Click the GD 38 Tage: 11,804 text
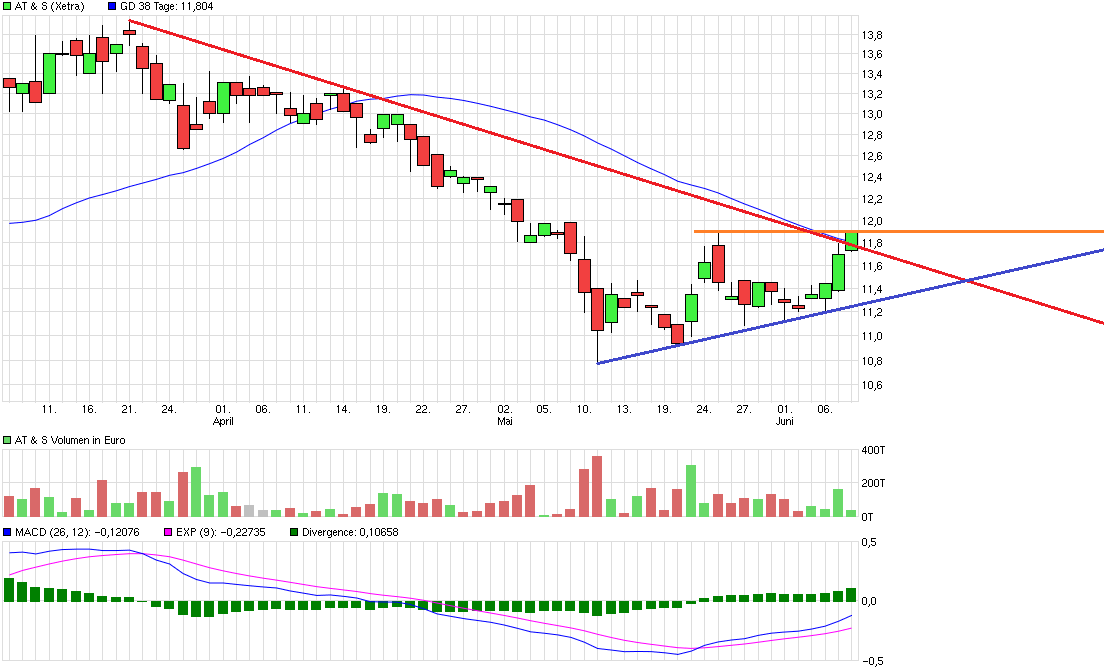This screenshot has width=1104, height=670. click(168, 6)
